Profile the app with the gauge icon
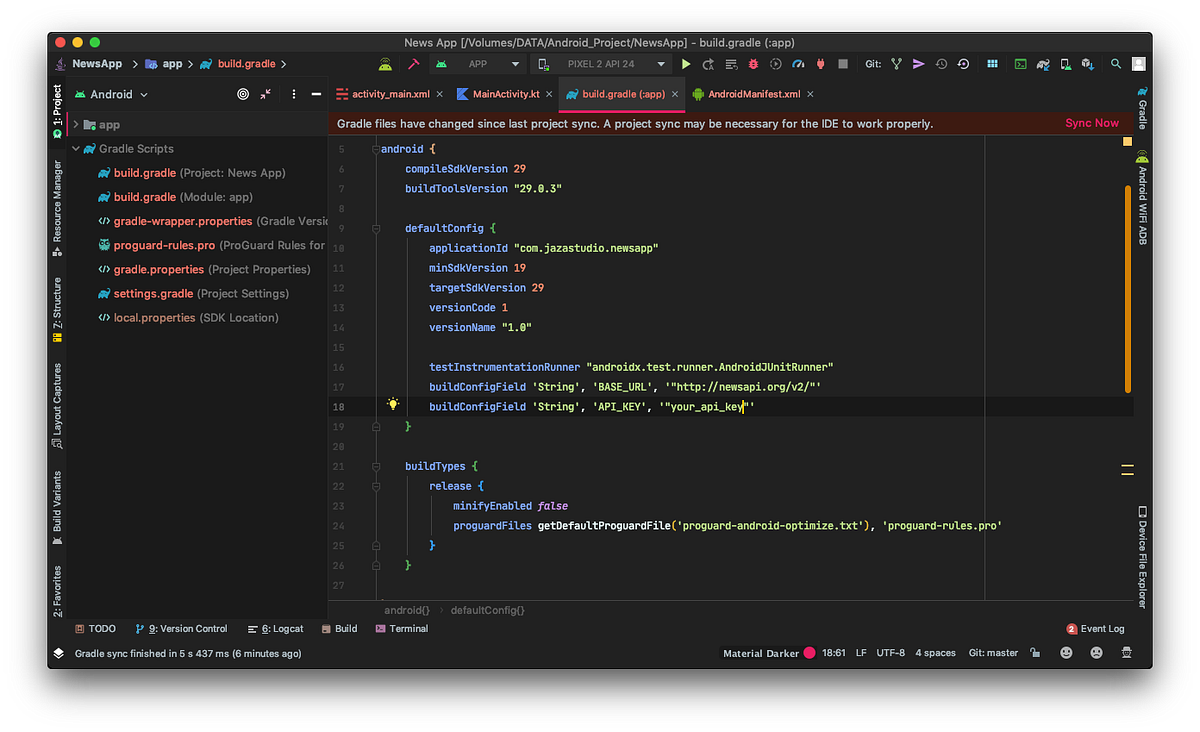 click(797, 63)
